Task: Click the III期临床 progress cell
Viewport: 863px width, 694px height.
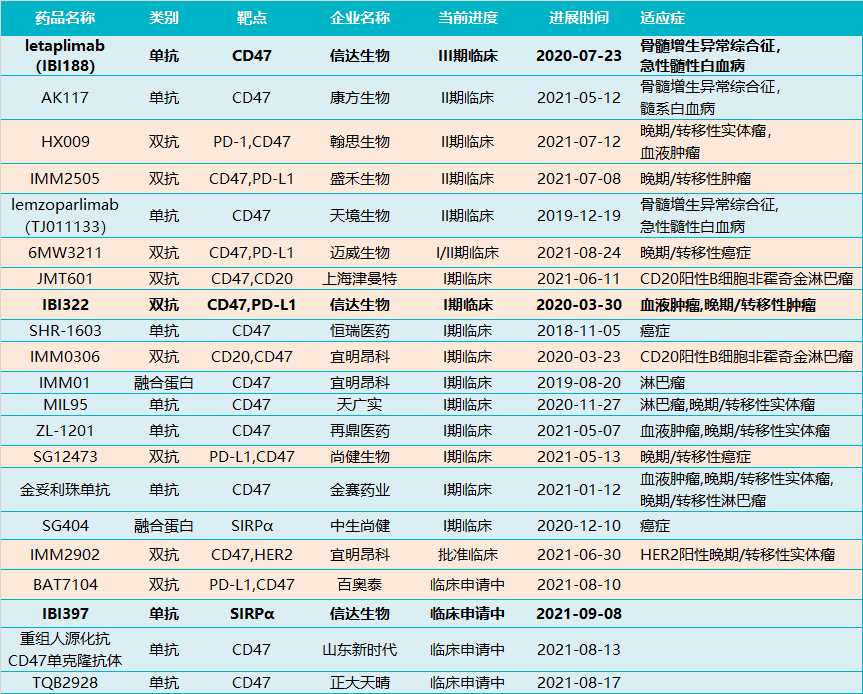Action: (x=467, y=56)
